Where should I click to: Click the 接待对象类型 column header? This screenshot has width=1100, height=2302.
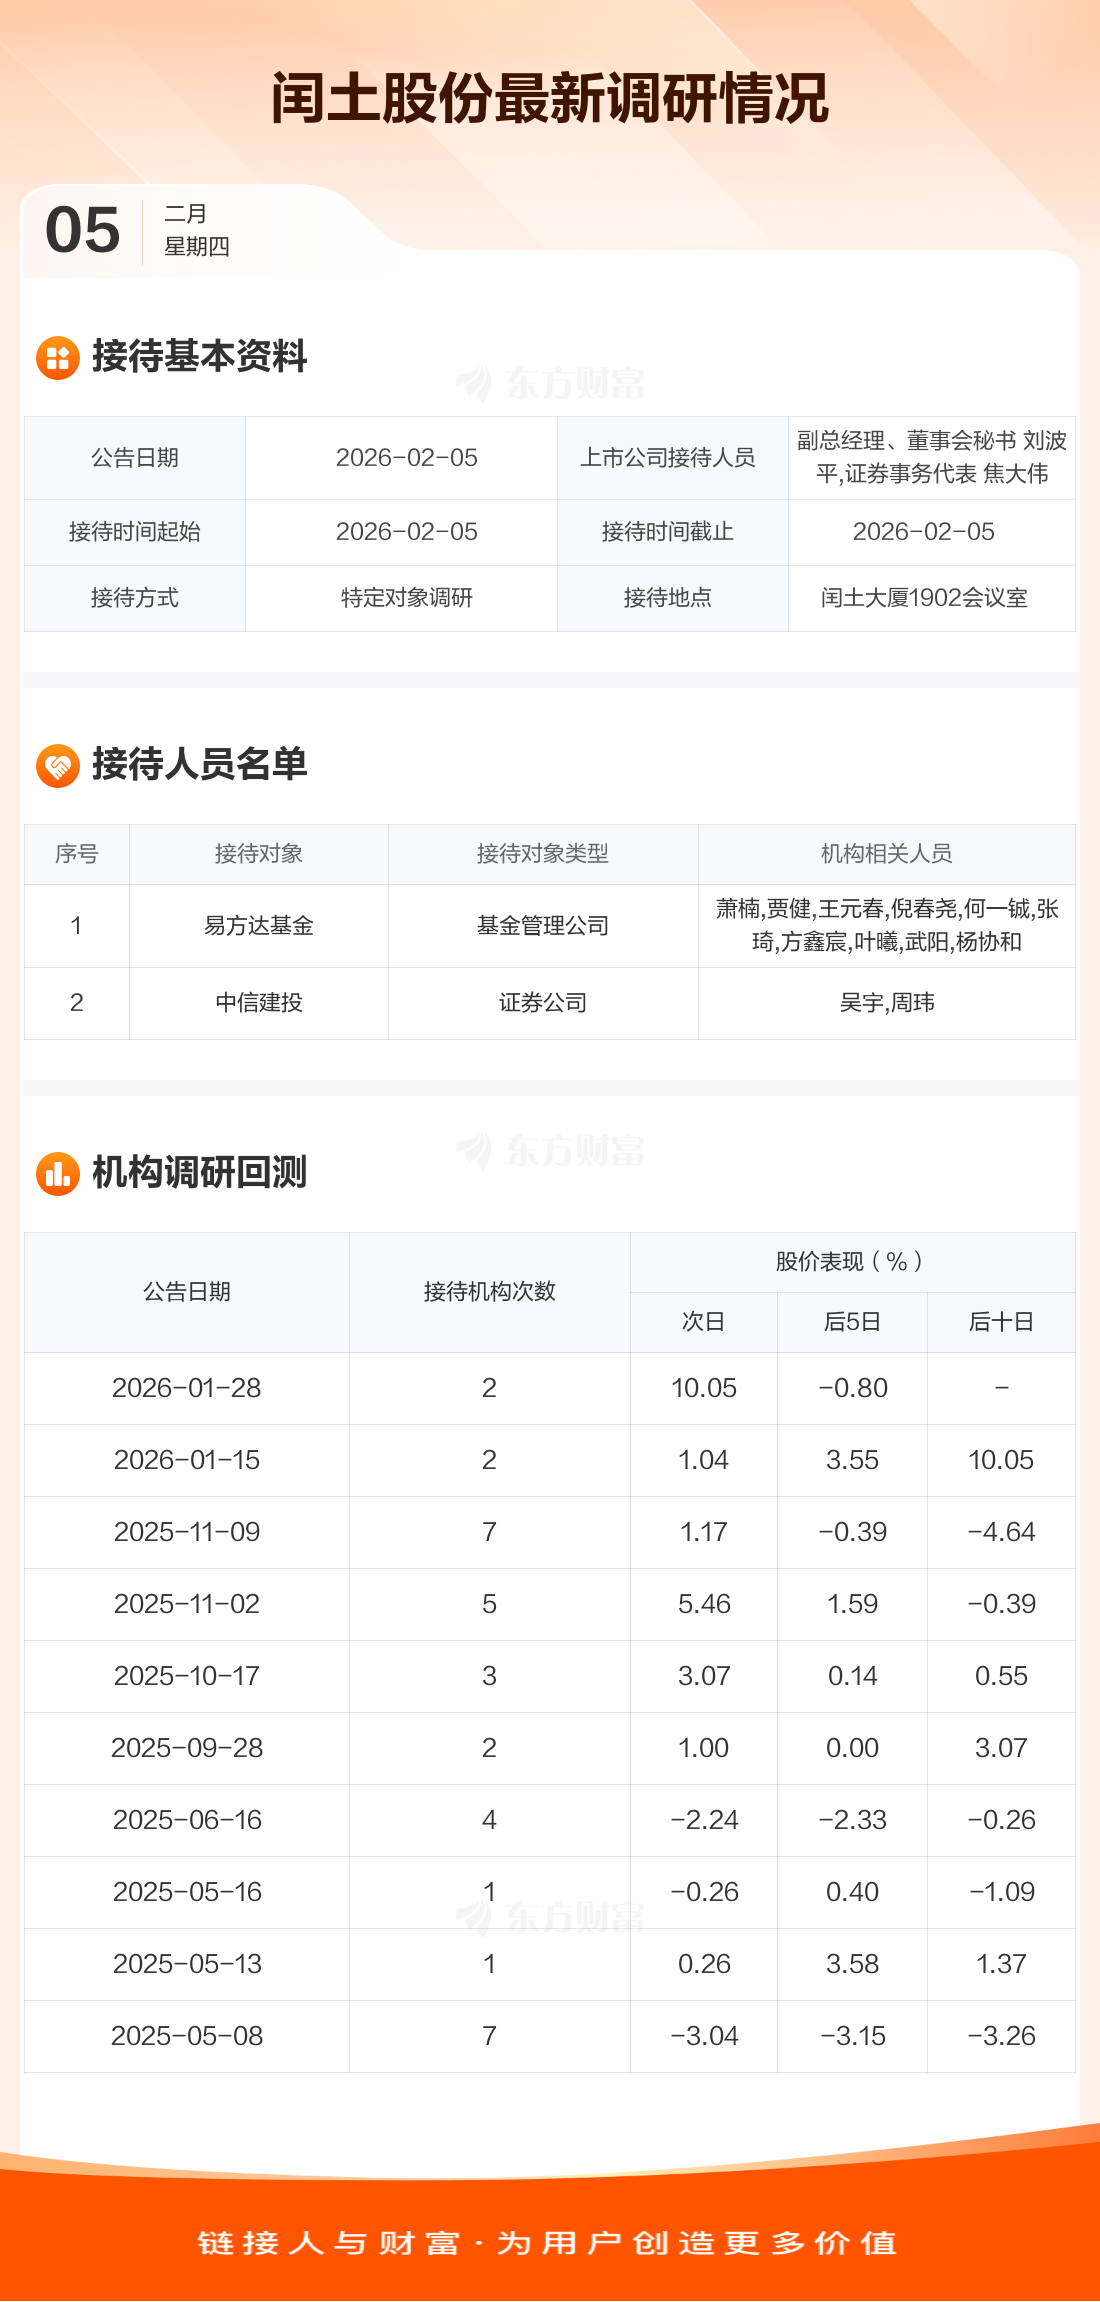pyautogui.click(x=543, y=854)
